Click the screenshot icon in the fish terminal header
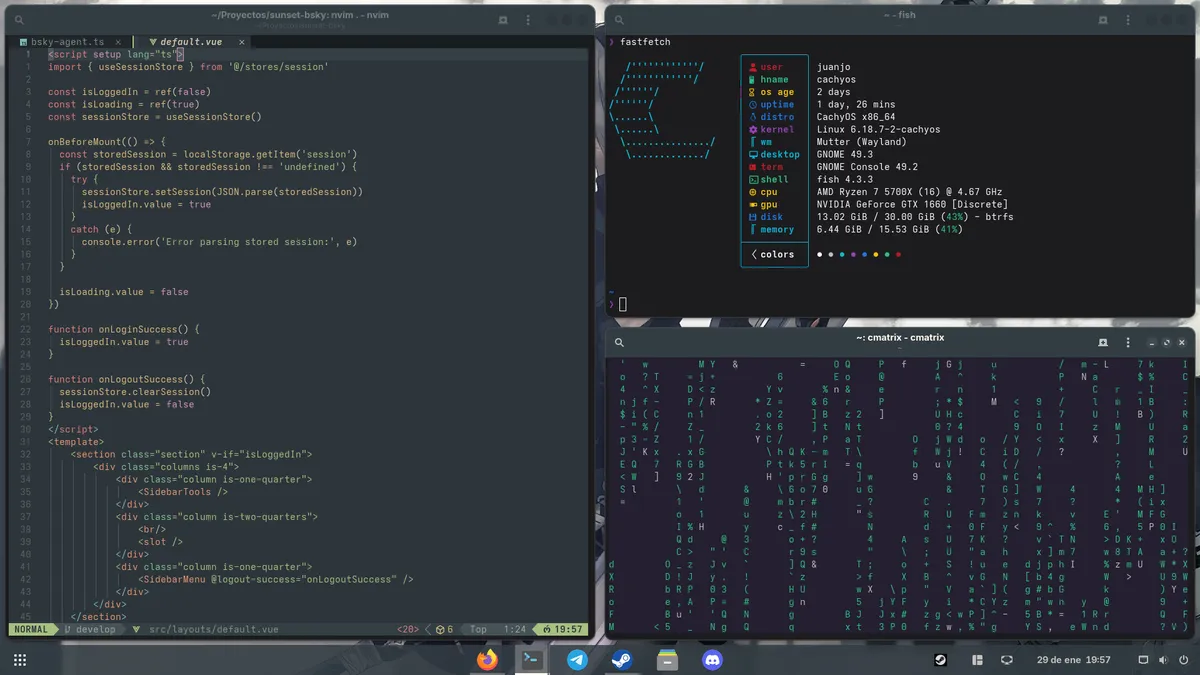This screenshot has height=675, width=1200. 1102,19
